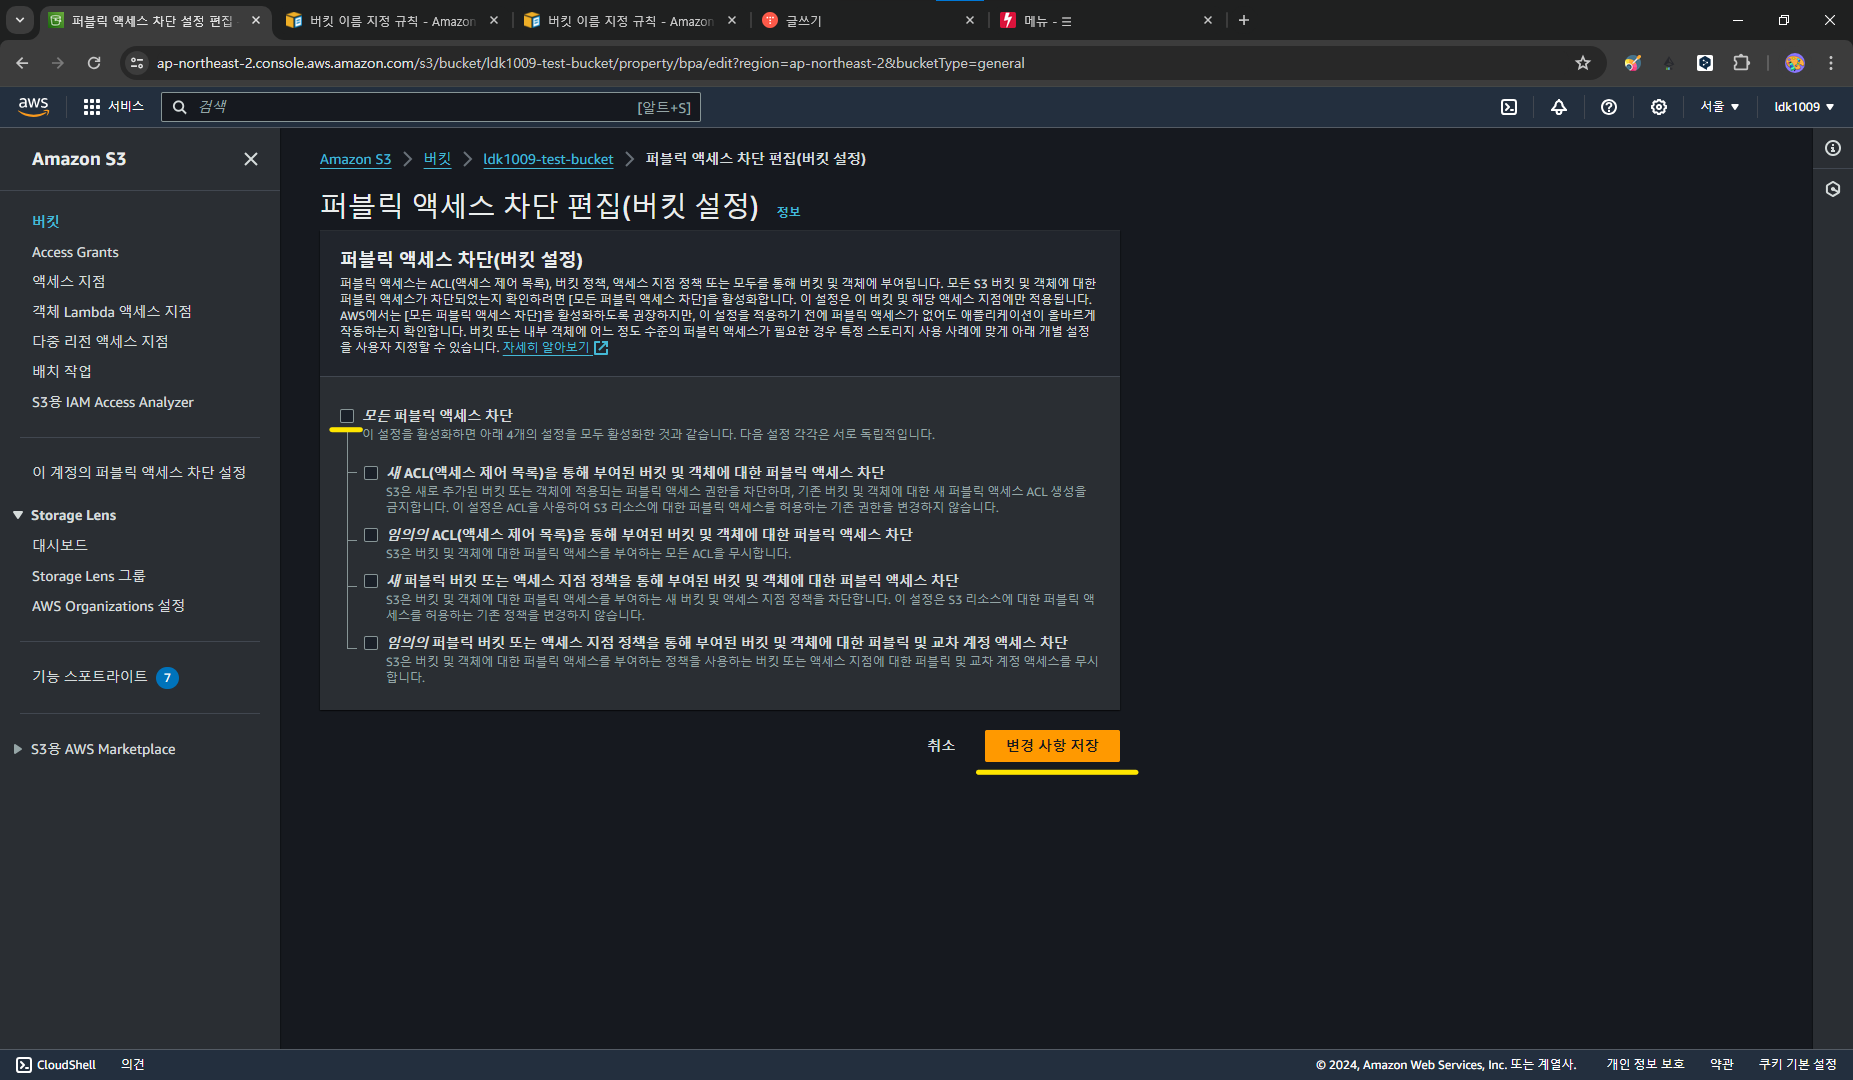Reload the page
The height and width of the screenshot is (1080, 1853).
point(94,63)
